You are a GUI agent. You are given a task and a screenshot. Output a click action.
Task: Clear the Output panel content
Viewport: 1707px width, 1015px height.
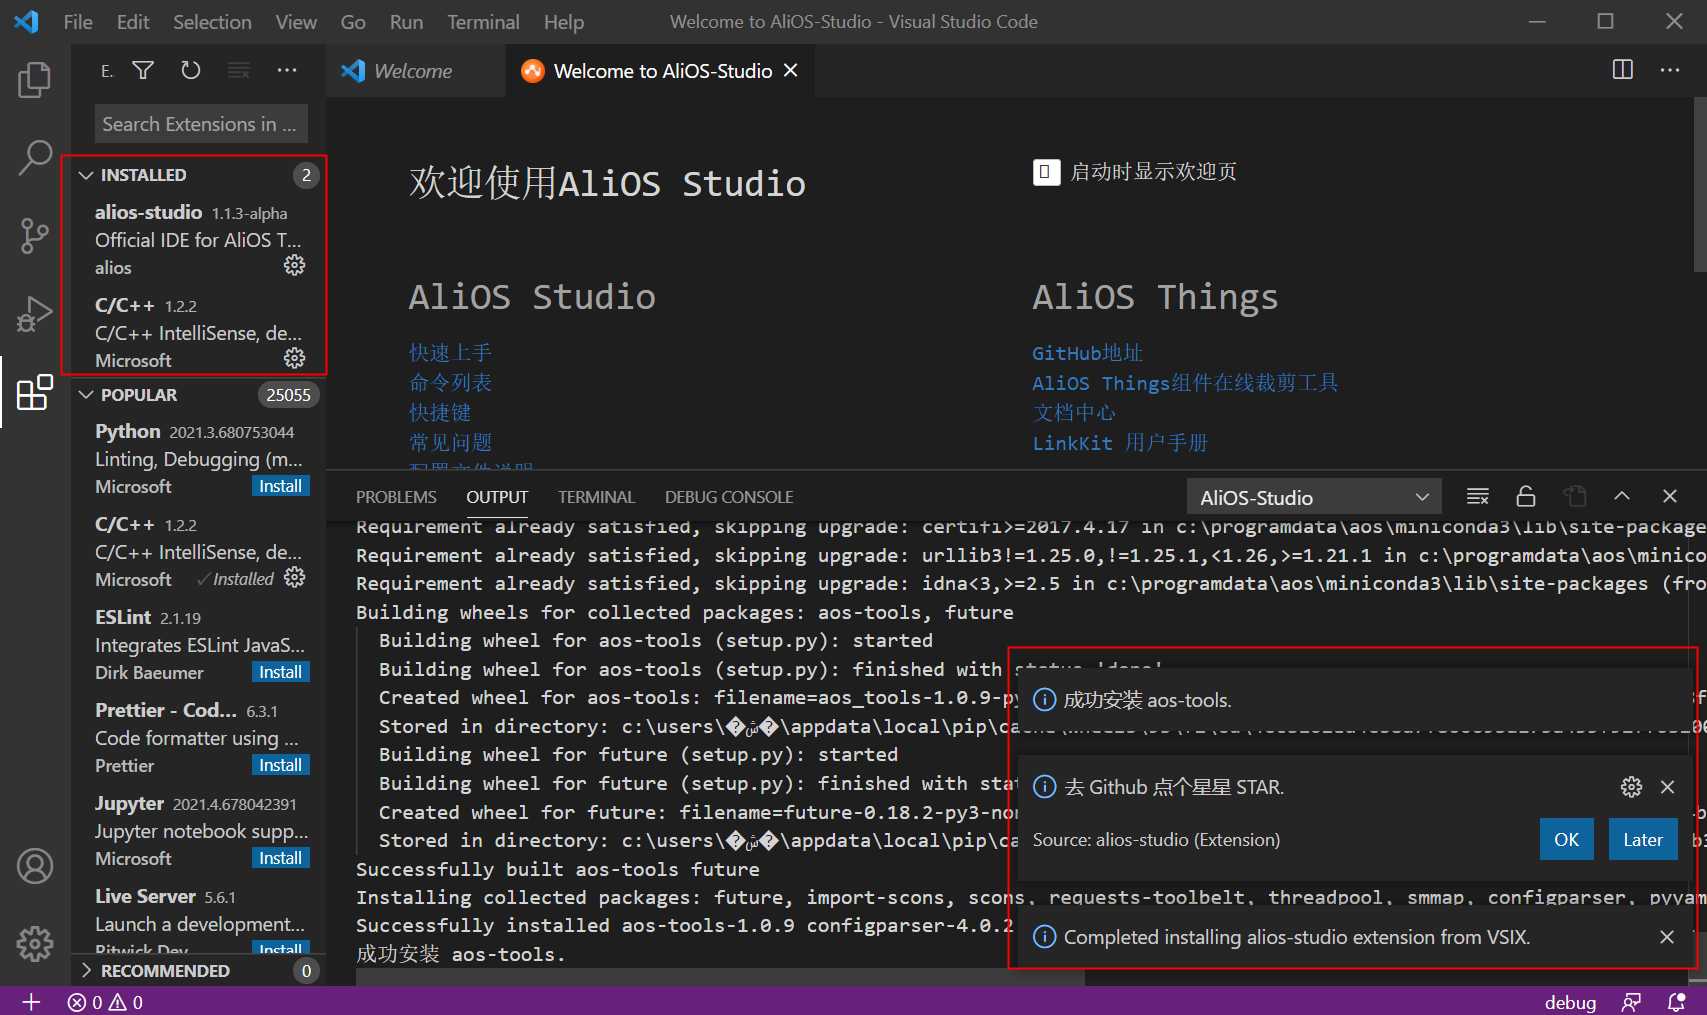1477,495
